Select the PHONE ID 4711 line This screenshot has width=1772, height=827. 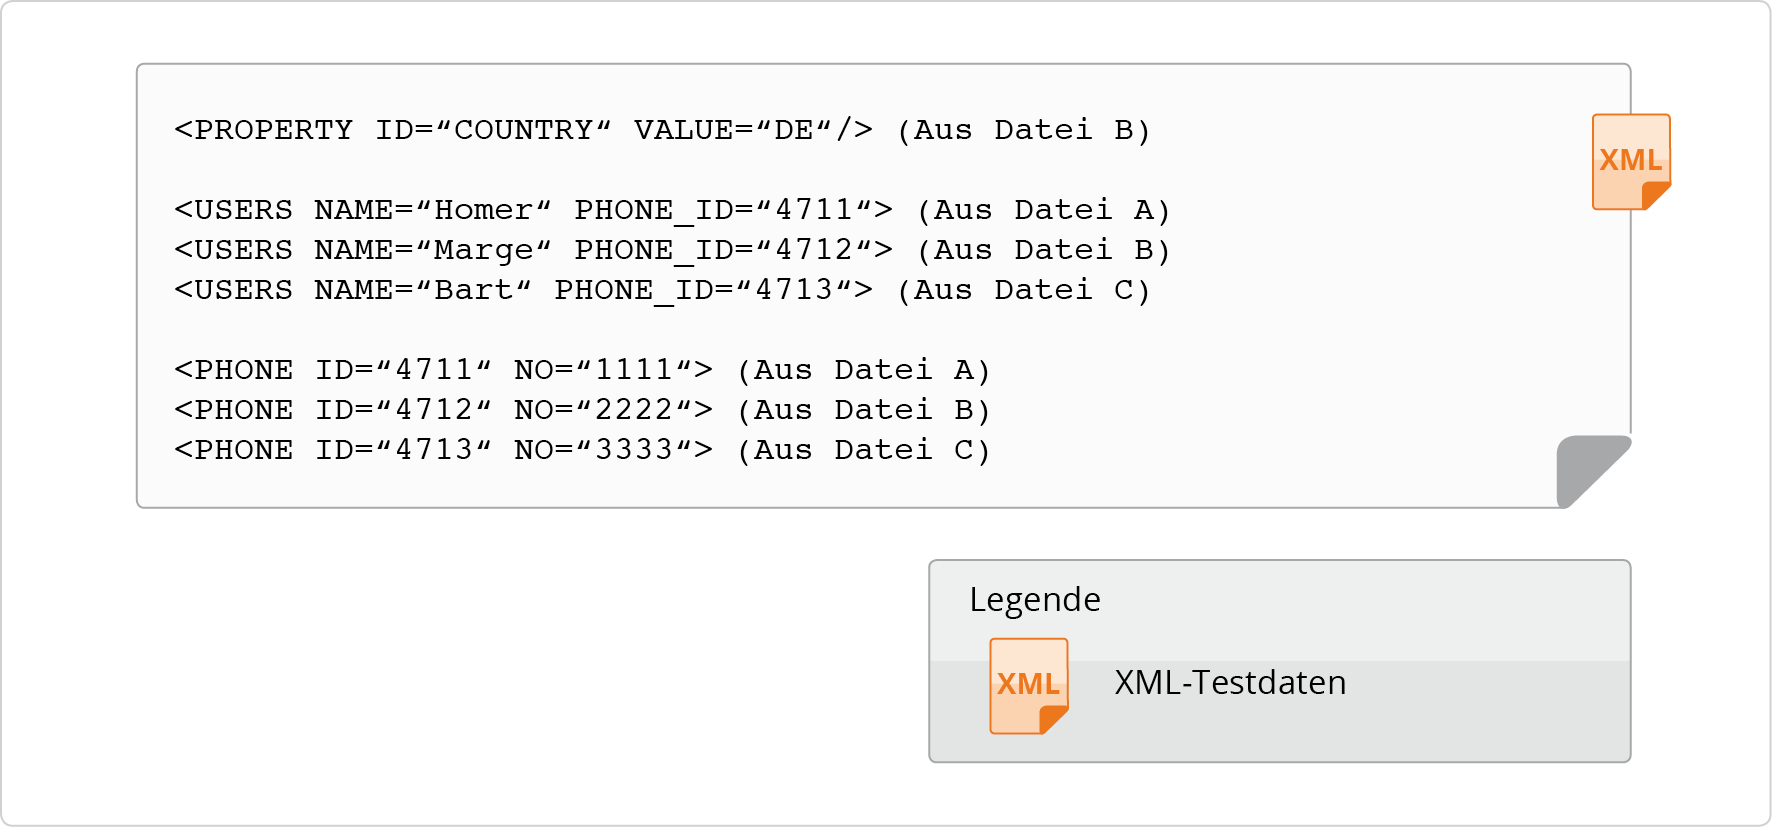point(582,370)
